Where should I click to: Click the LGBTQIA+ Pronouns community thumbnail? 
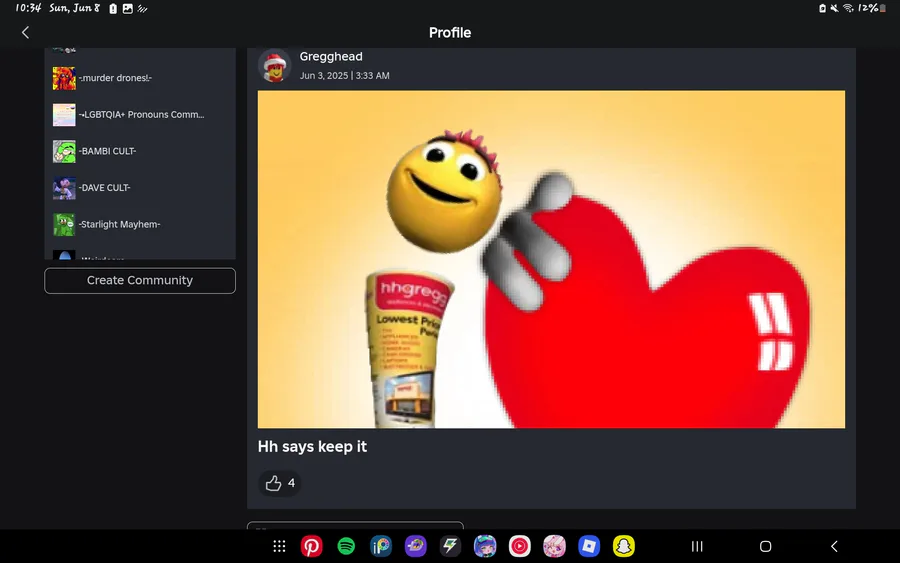pyautogui.click(x=64, y=115)
